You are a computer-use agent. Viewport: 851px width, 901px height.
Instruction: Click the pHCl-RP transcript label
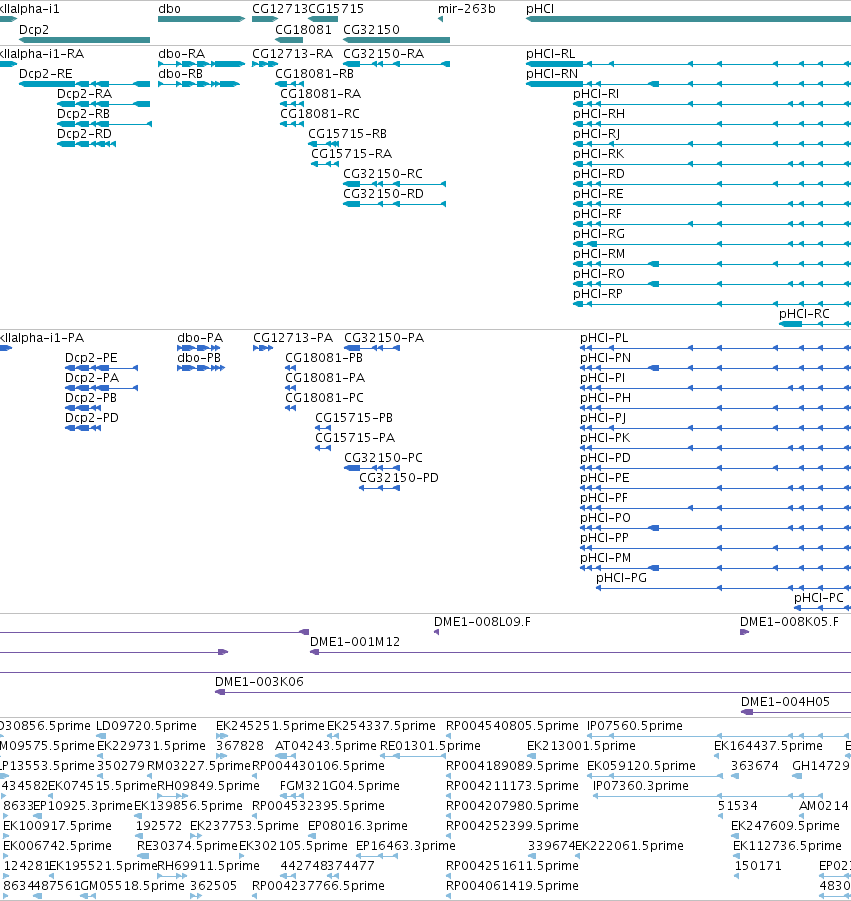pyautogui.click(x=598, y=294)
